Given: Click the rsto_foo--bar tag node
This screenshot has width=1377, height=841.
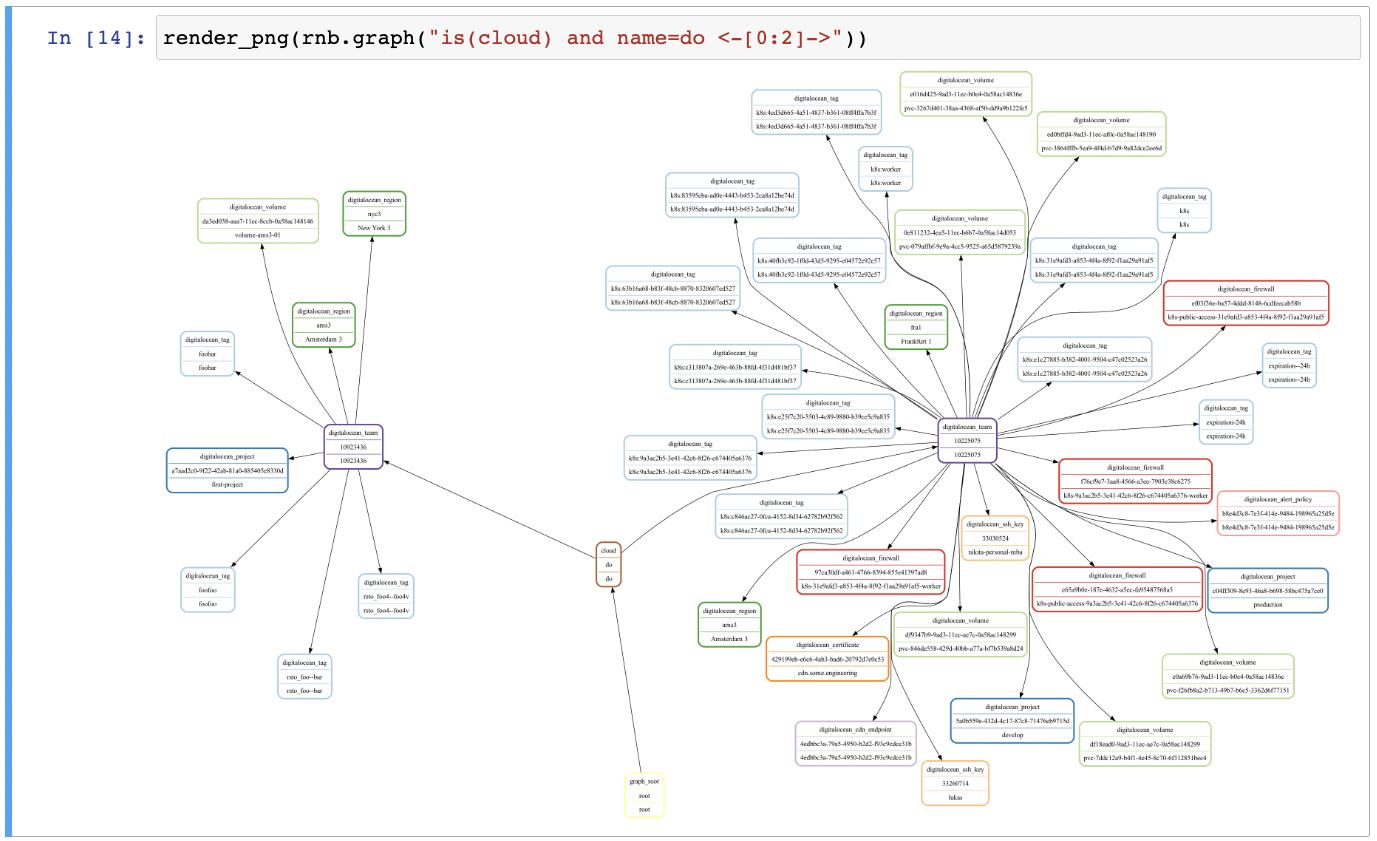Looking at the screenshot, I should 306,676.
